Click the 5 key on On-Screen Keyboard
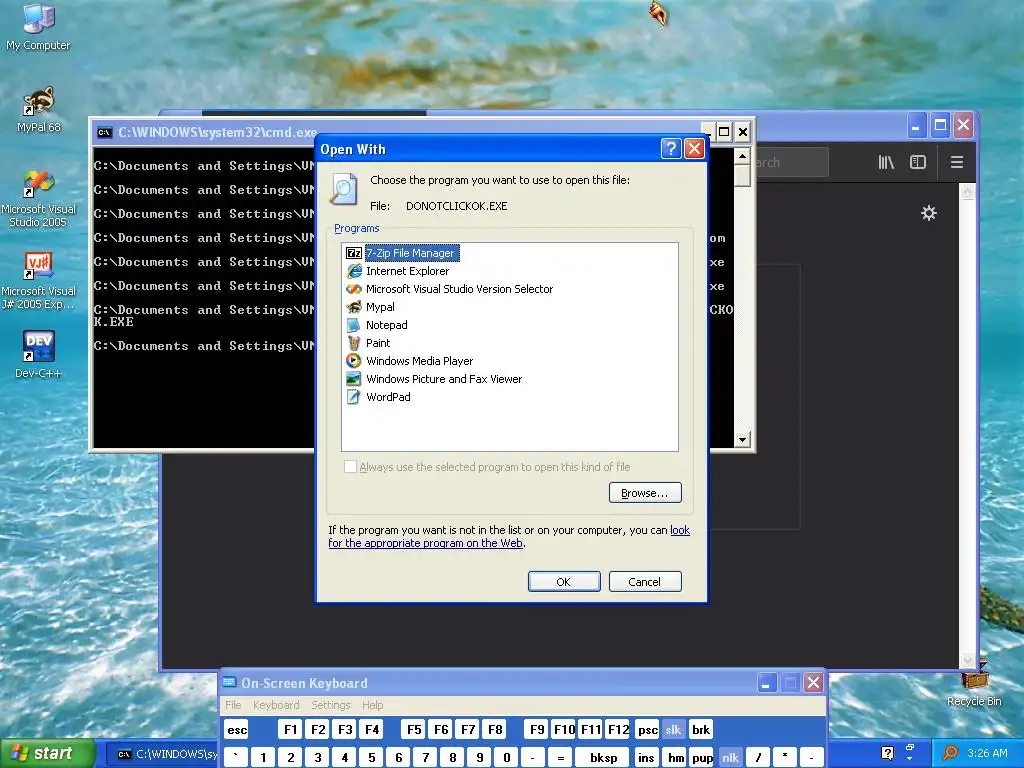 [372, 758]
